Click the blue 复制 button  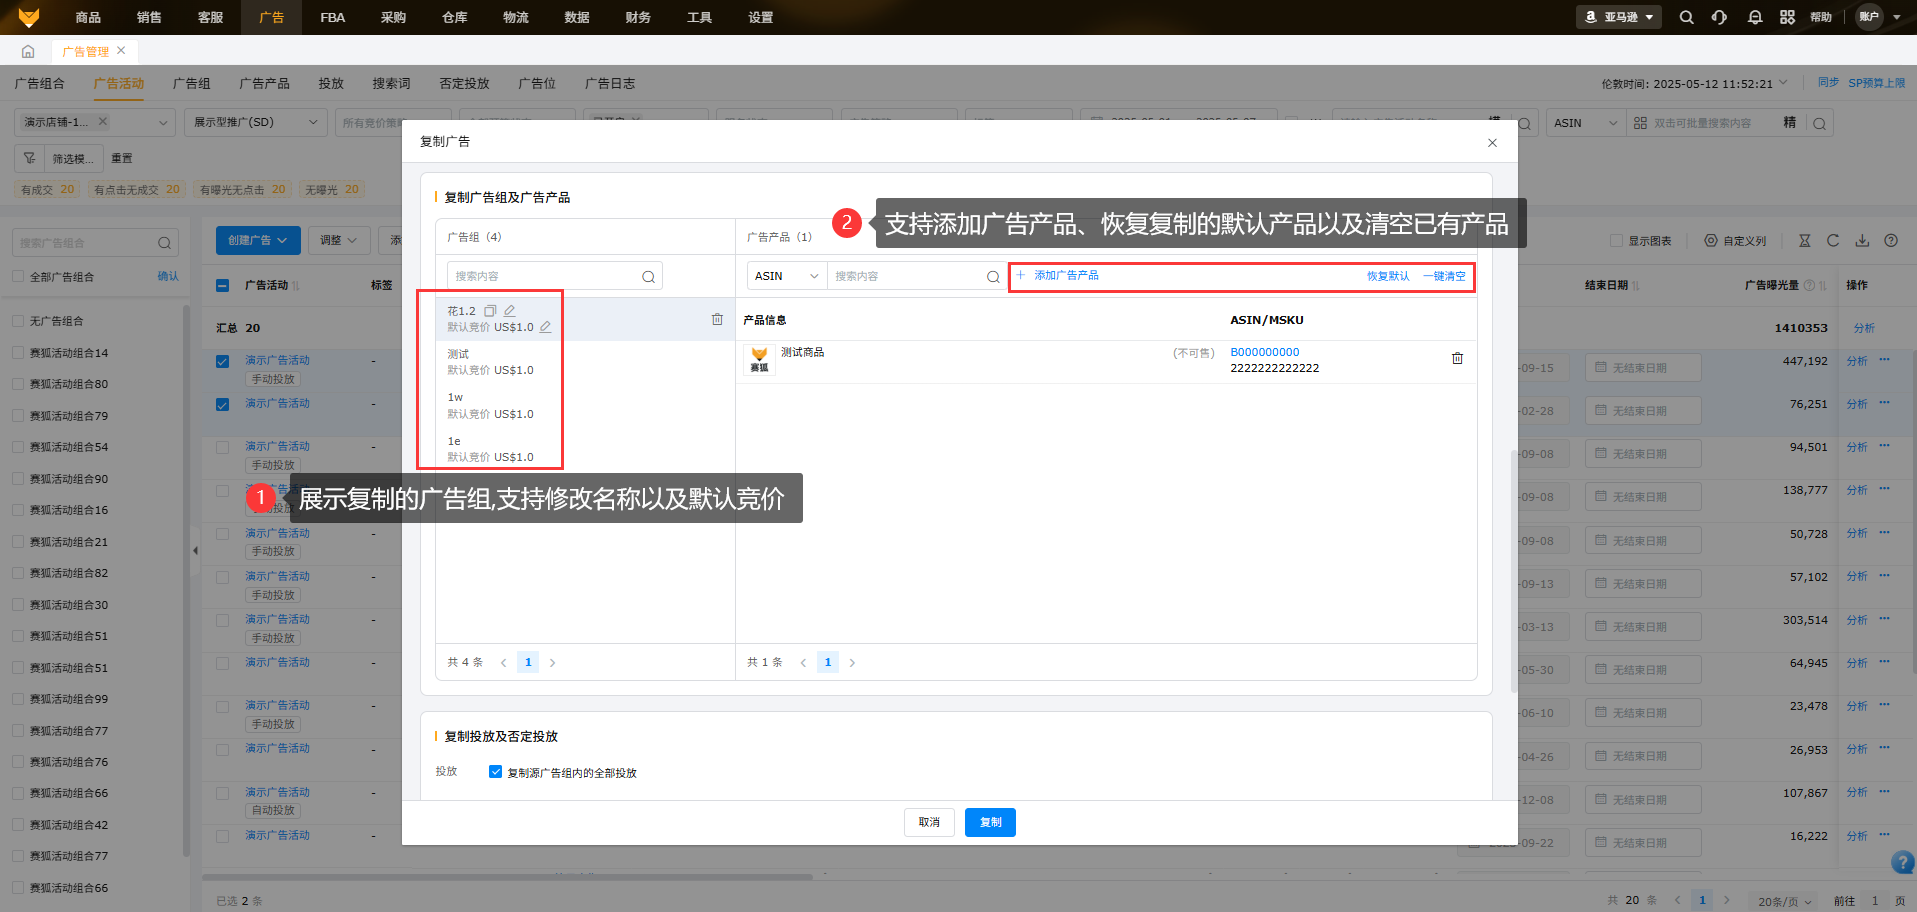tap(990, 822)
